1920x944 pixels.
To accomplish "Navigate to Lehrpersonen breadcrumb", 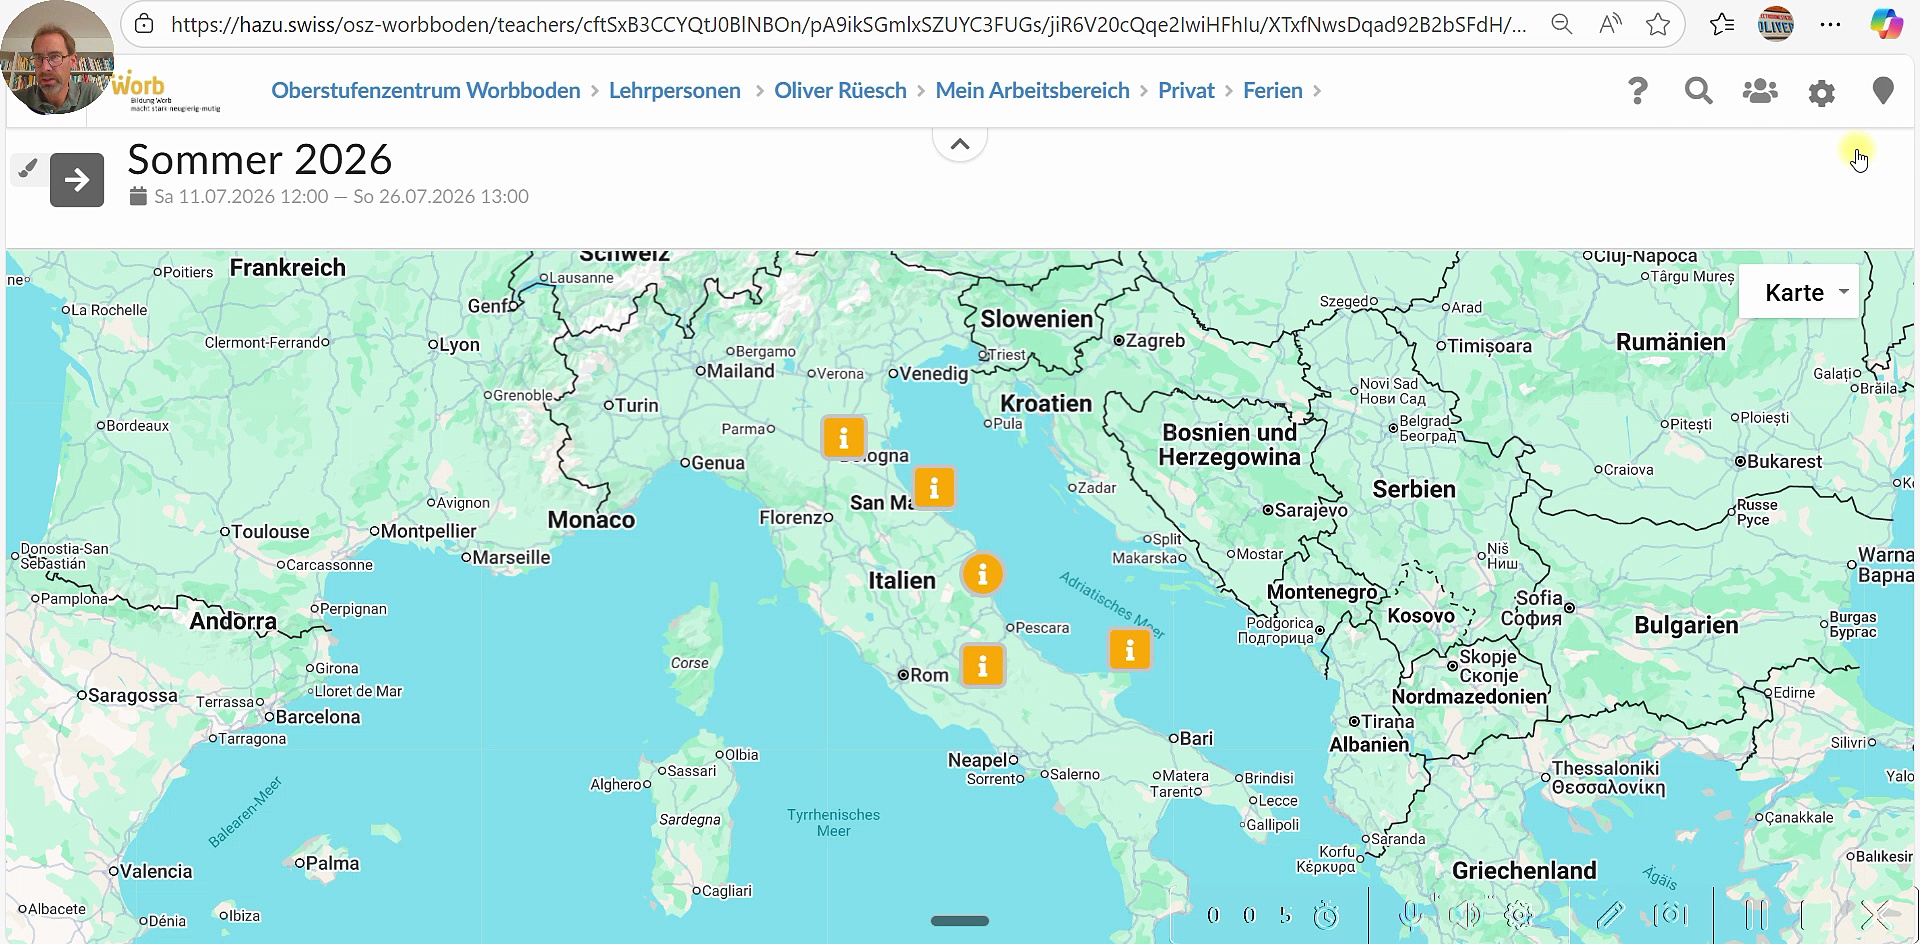I will pyautogui.click(x=674, y=91).
